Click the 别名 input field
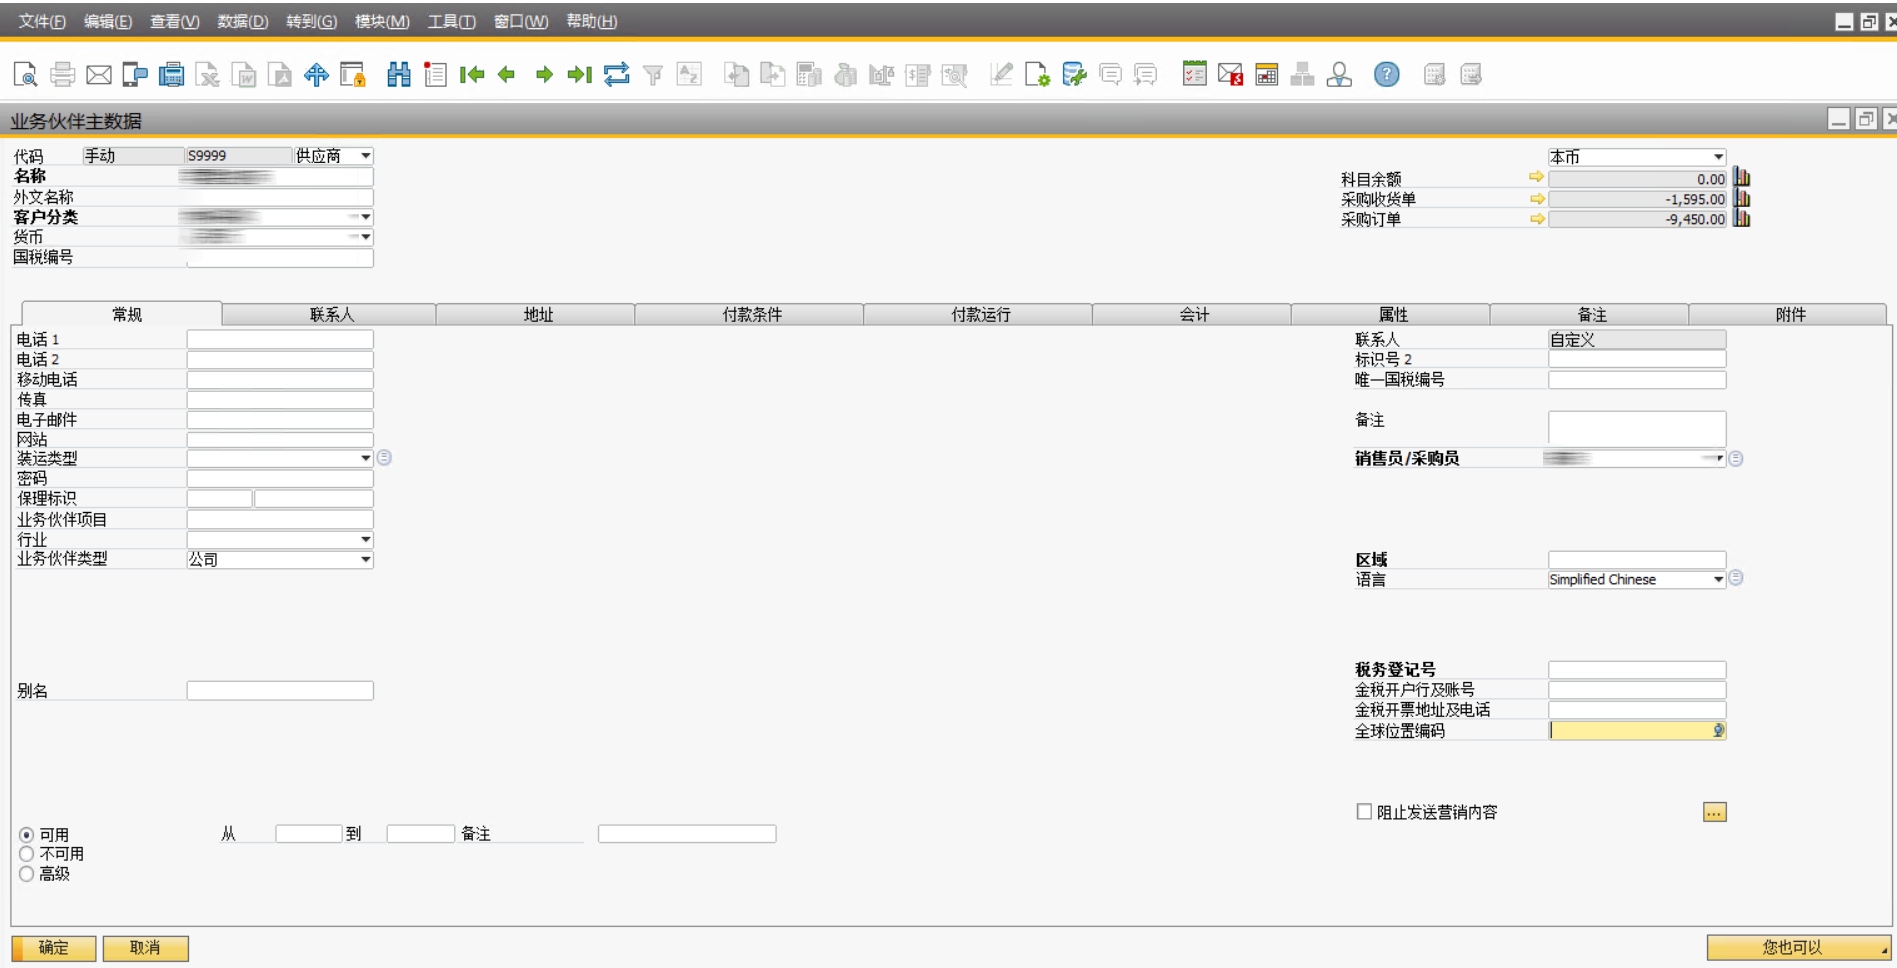Image resolution: width=1897 pixels, height=968 pixels. pyautogui.click(x=280, y=690)
